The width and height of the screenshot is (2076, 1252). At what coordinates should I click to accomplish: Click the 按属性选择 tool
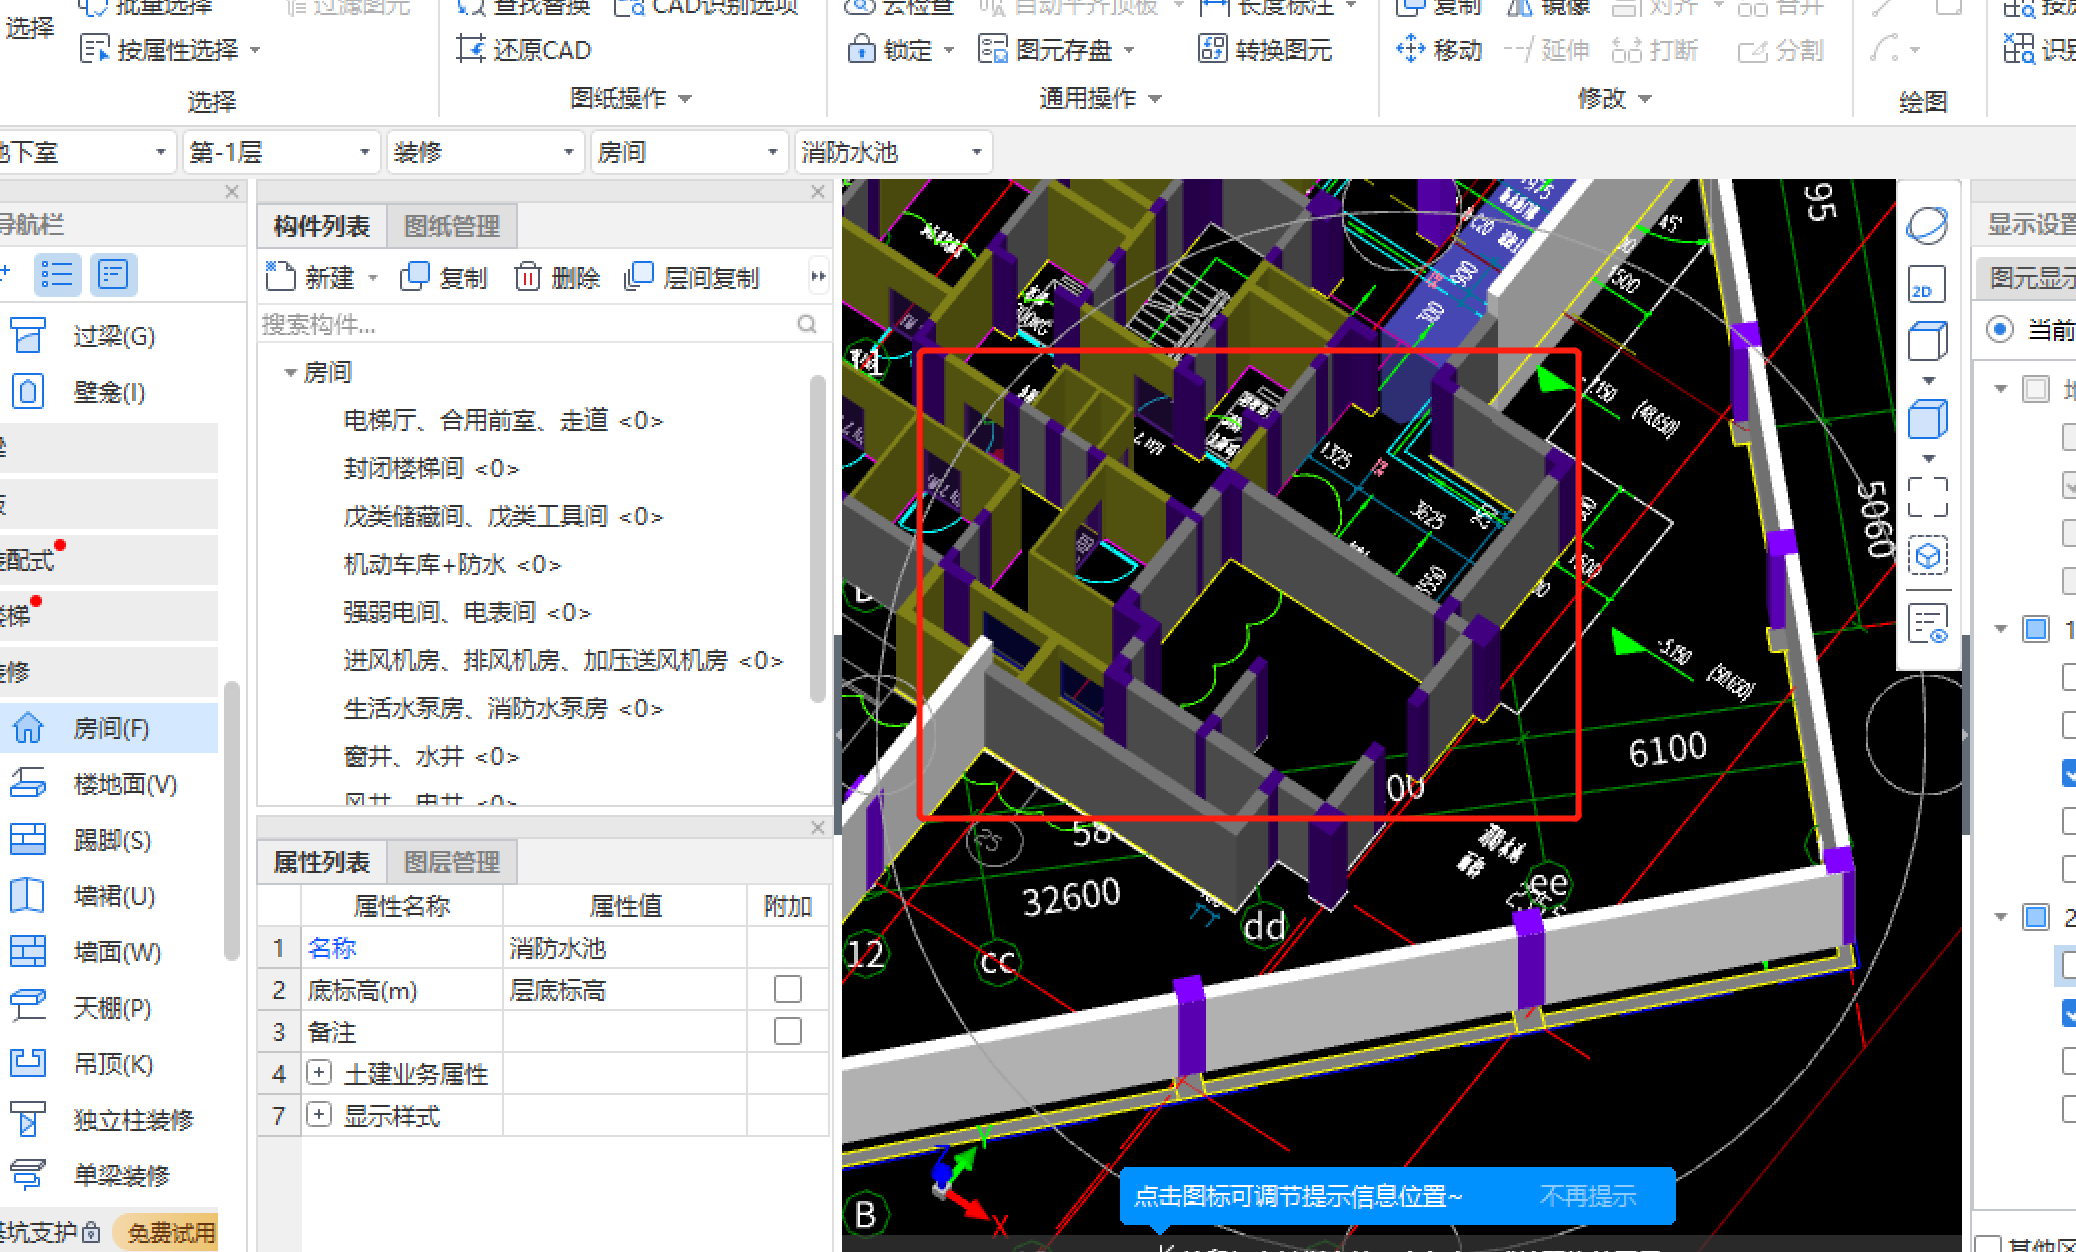[x=170, y=49]
